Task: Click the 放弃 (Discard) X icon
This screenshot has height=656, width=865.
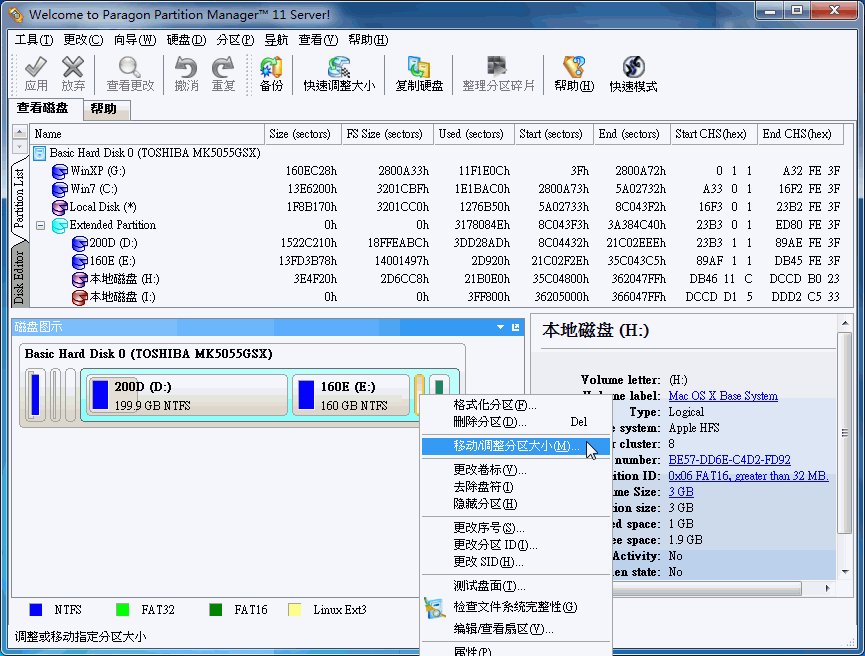Action: [73, 67]
